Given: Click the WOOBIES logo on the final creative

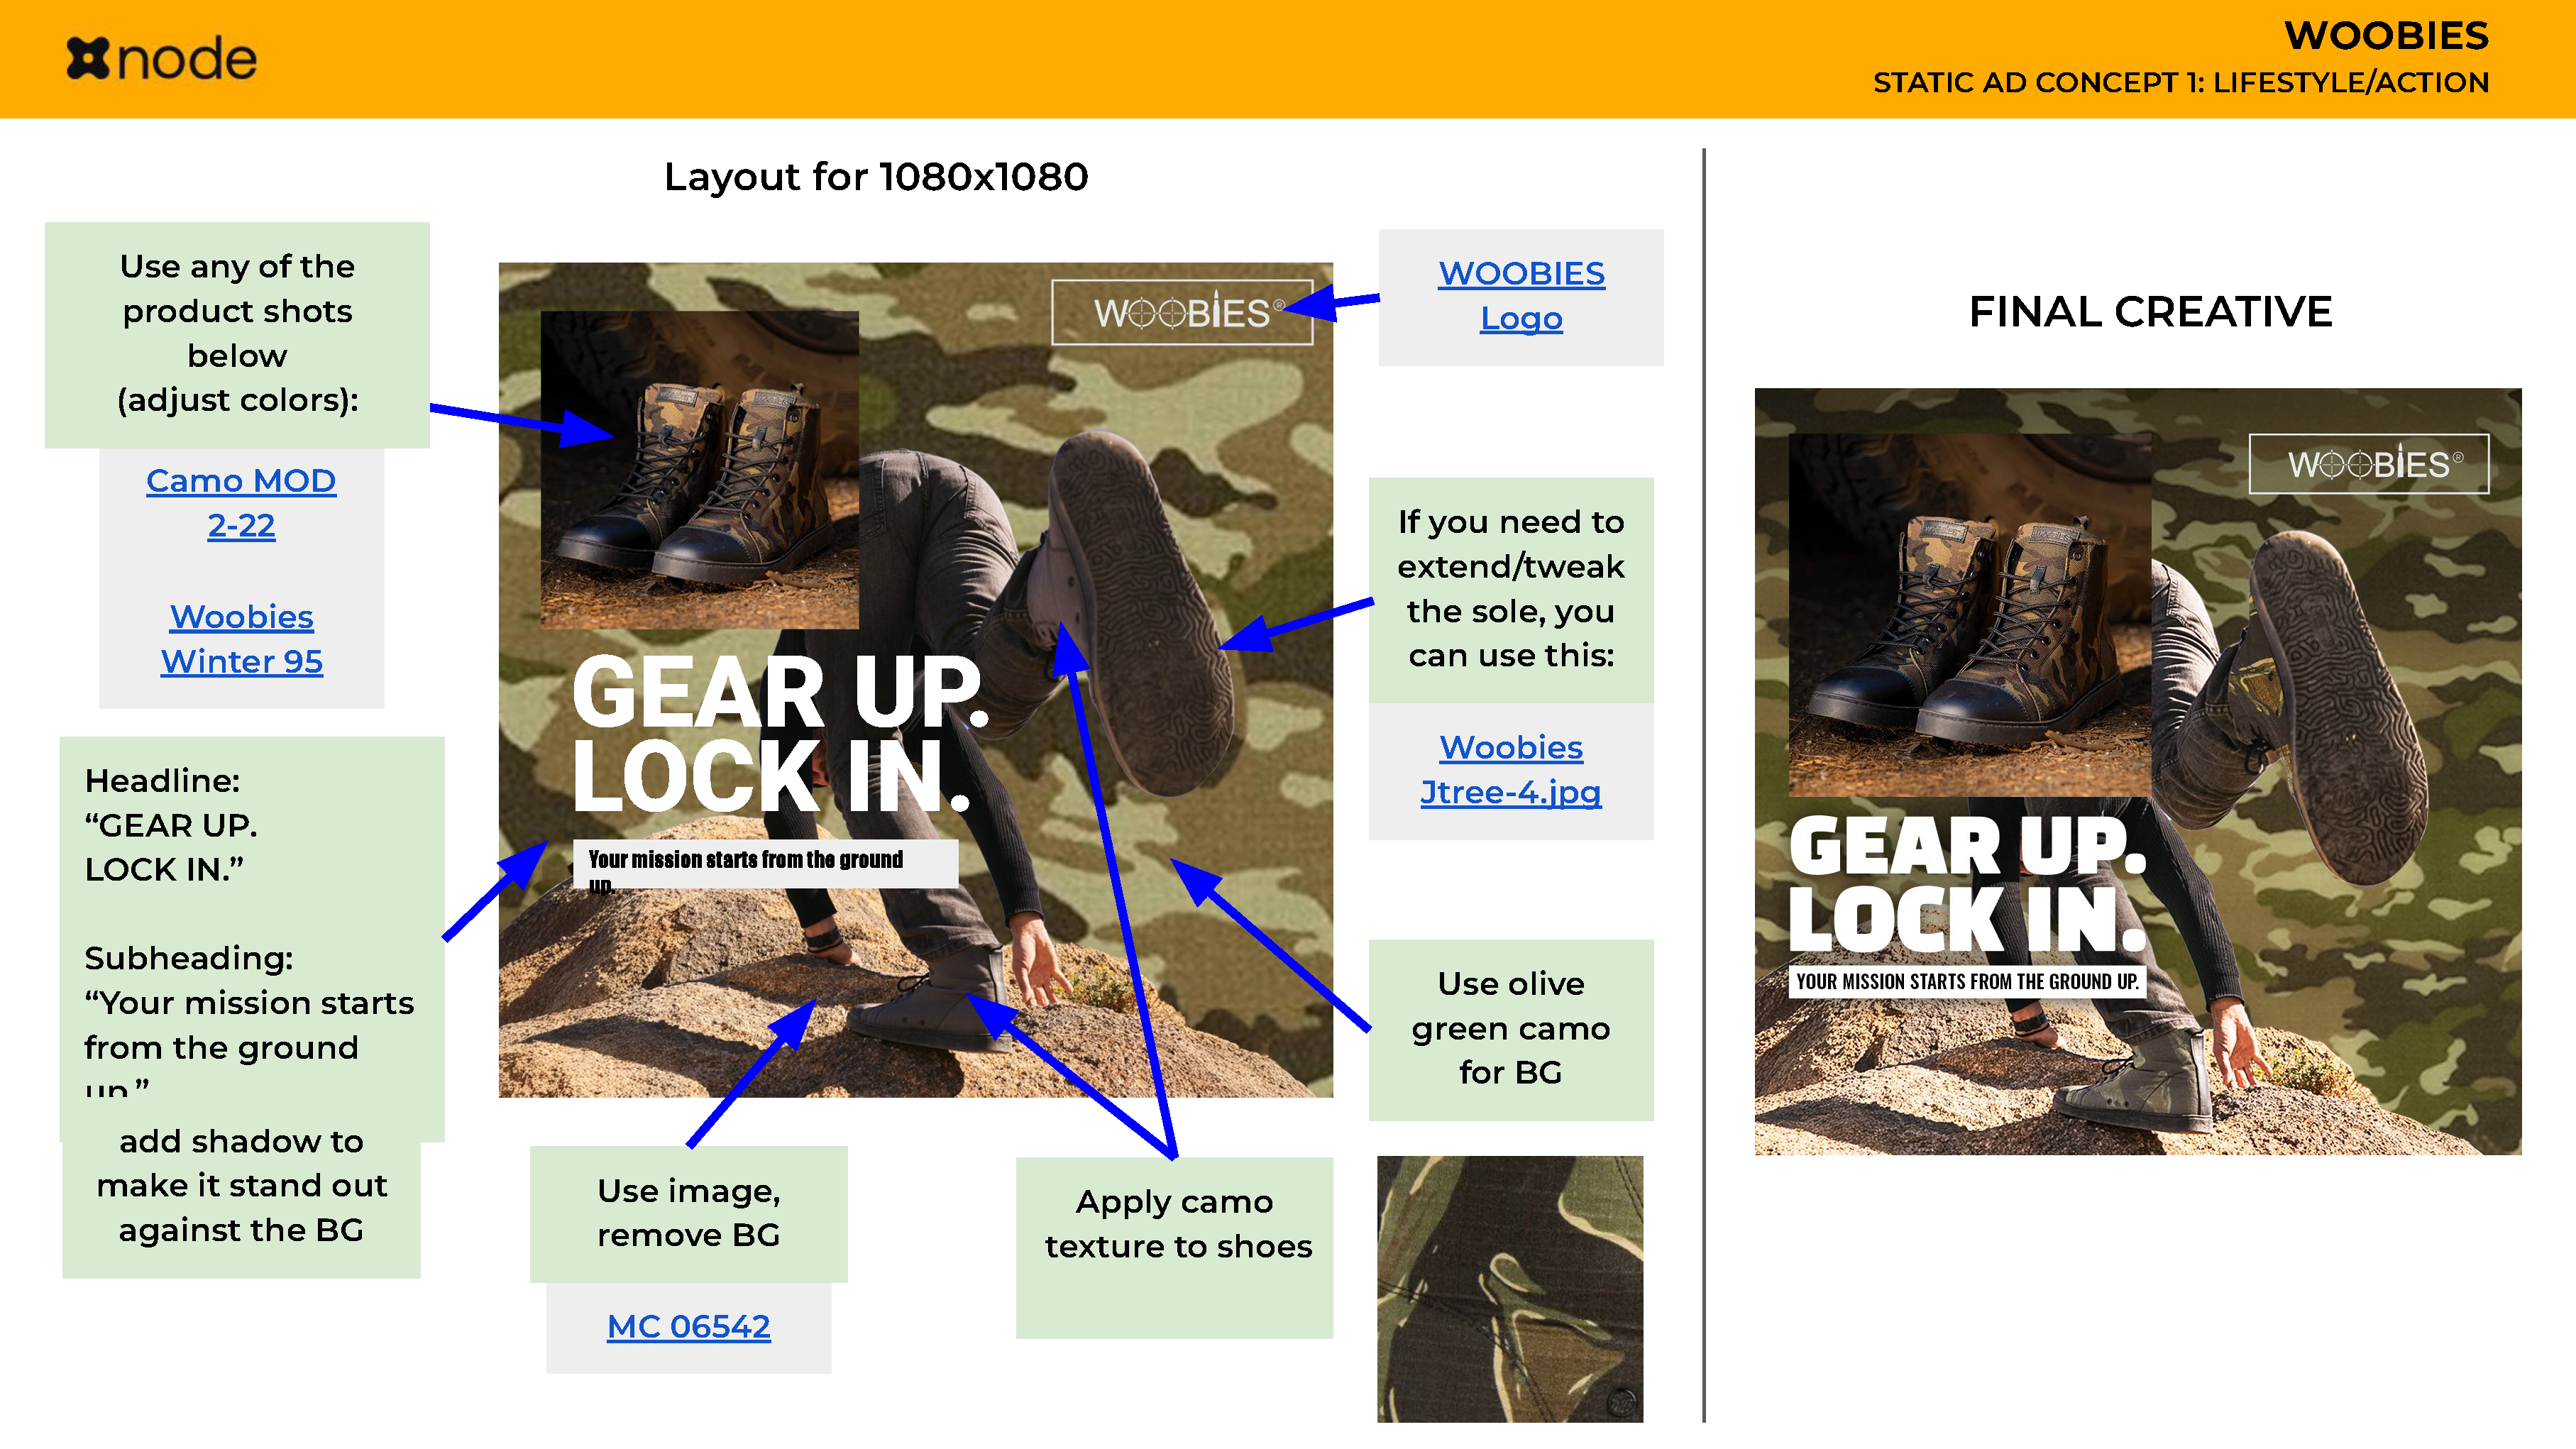Looking at the screenshot, I should [x=2369, y=464].
